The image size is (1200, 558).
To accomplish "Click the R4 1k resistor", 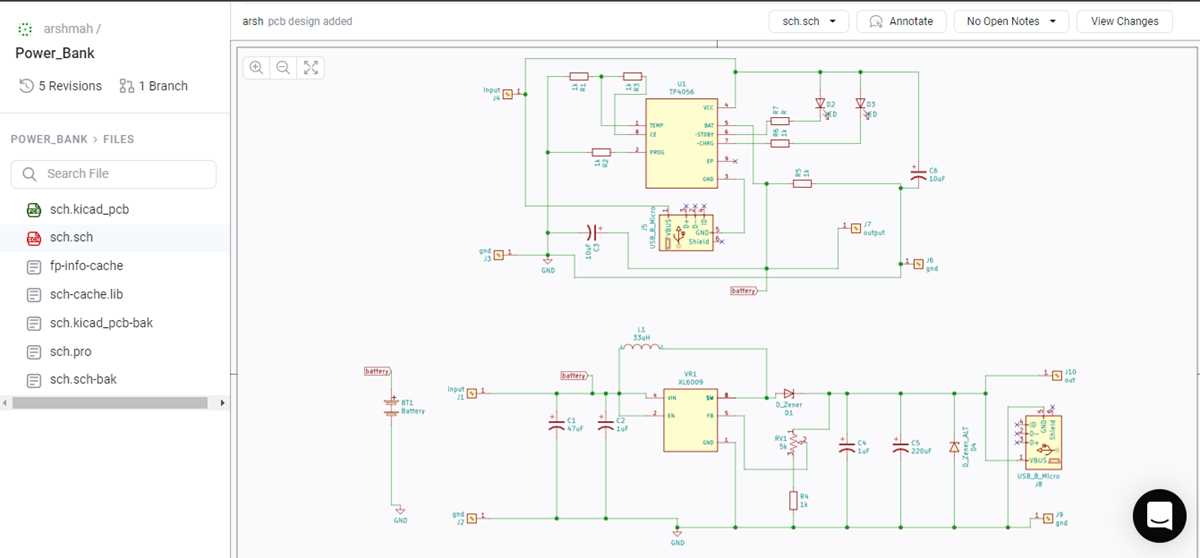I will coord(793,499).
